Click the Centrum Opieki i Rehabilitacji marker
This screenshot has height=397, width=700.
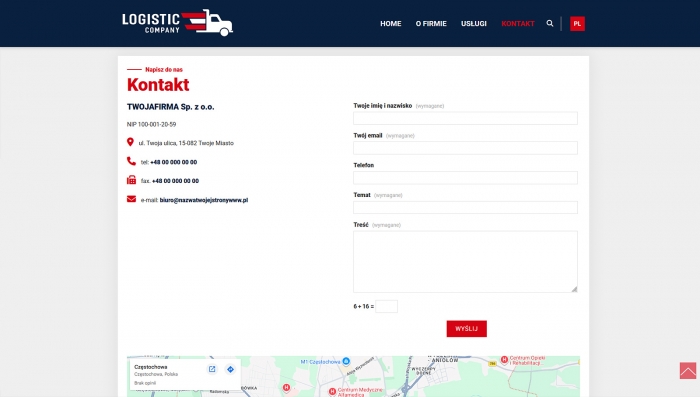click(x=504, y=359)
